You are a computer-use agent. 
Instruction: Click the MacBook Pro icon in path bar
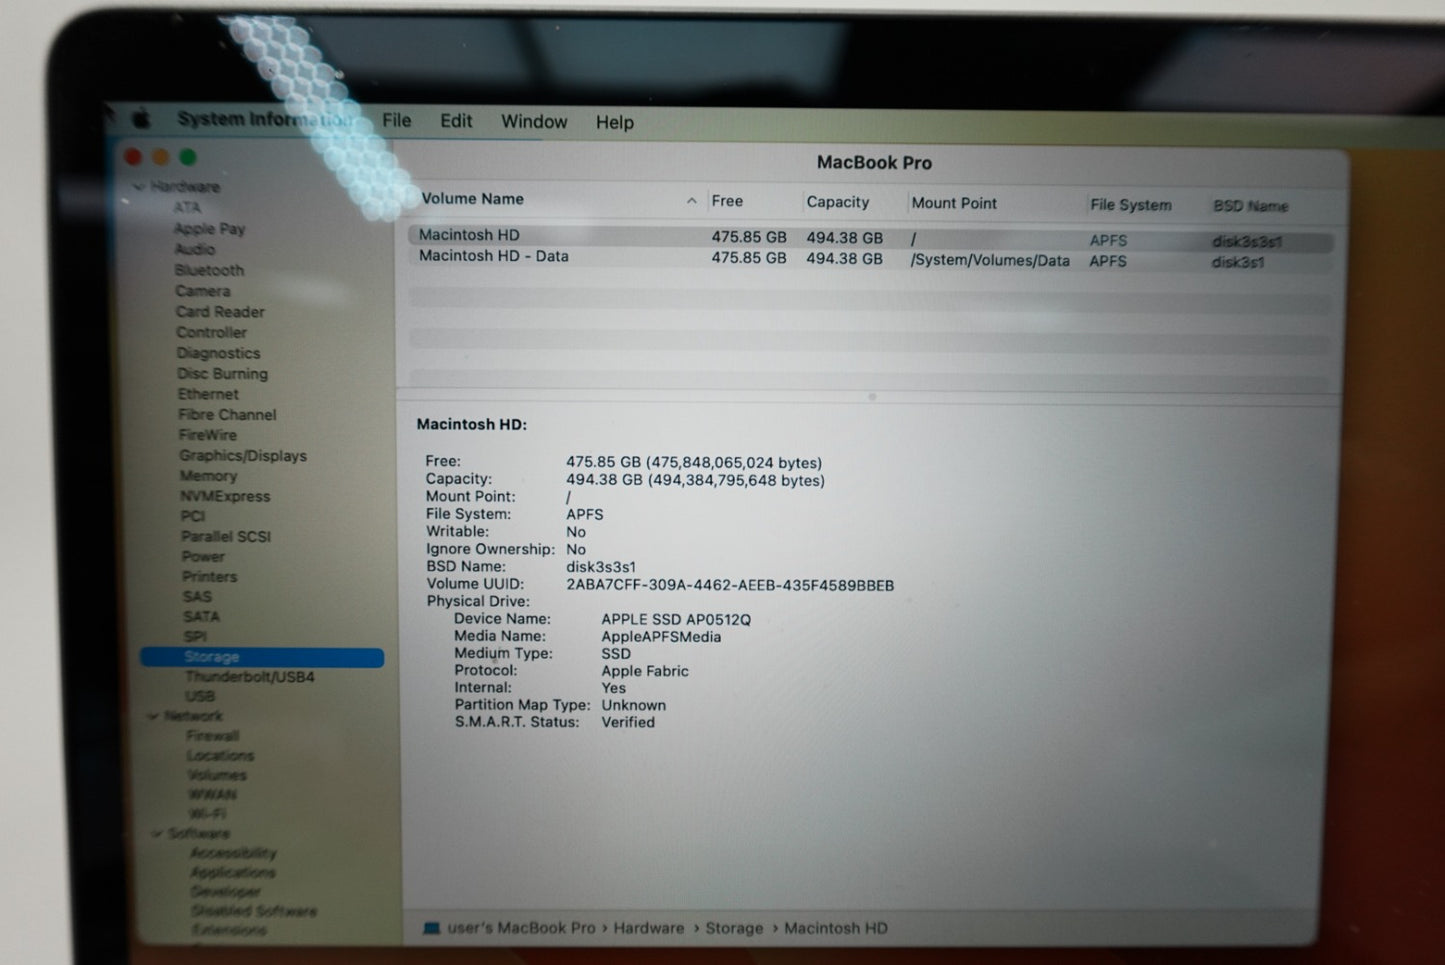pos(431,928)
